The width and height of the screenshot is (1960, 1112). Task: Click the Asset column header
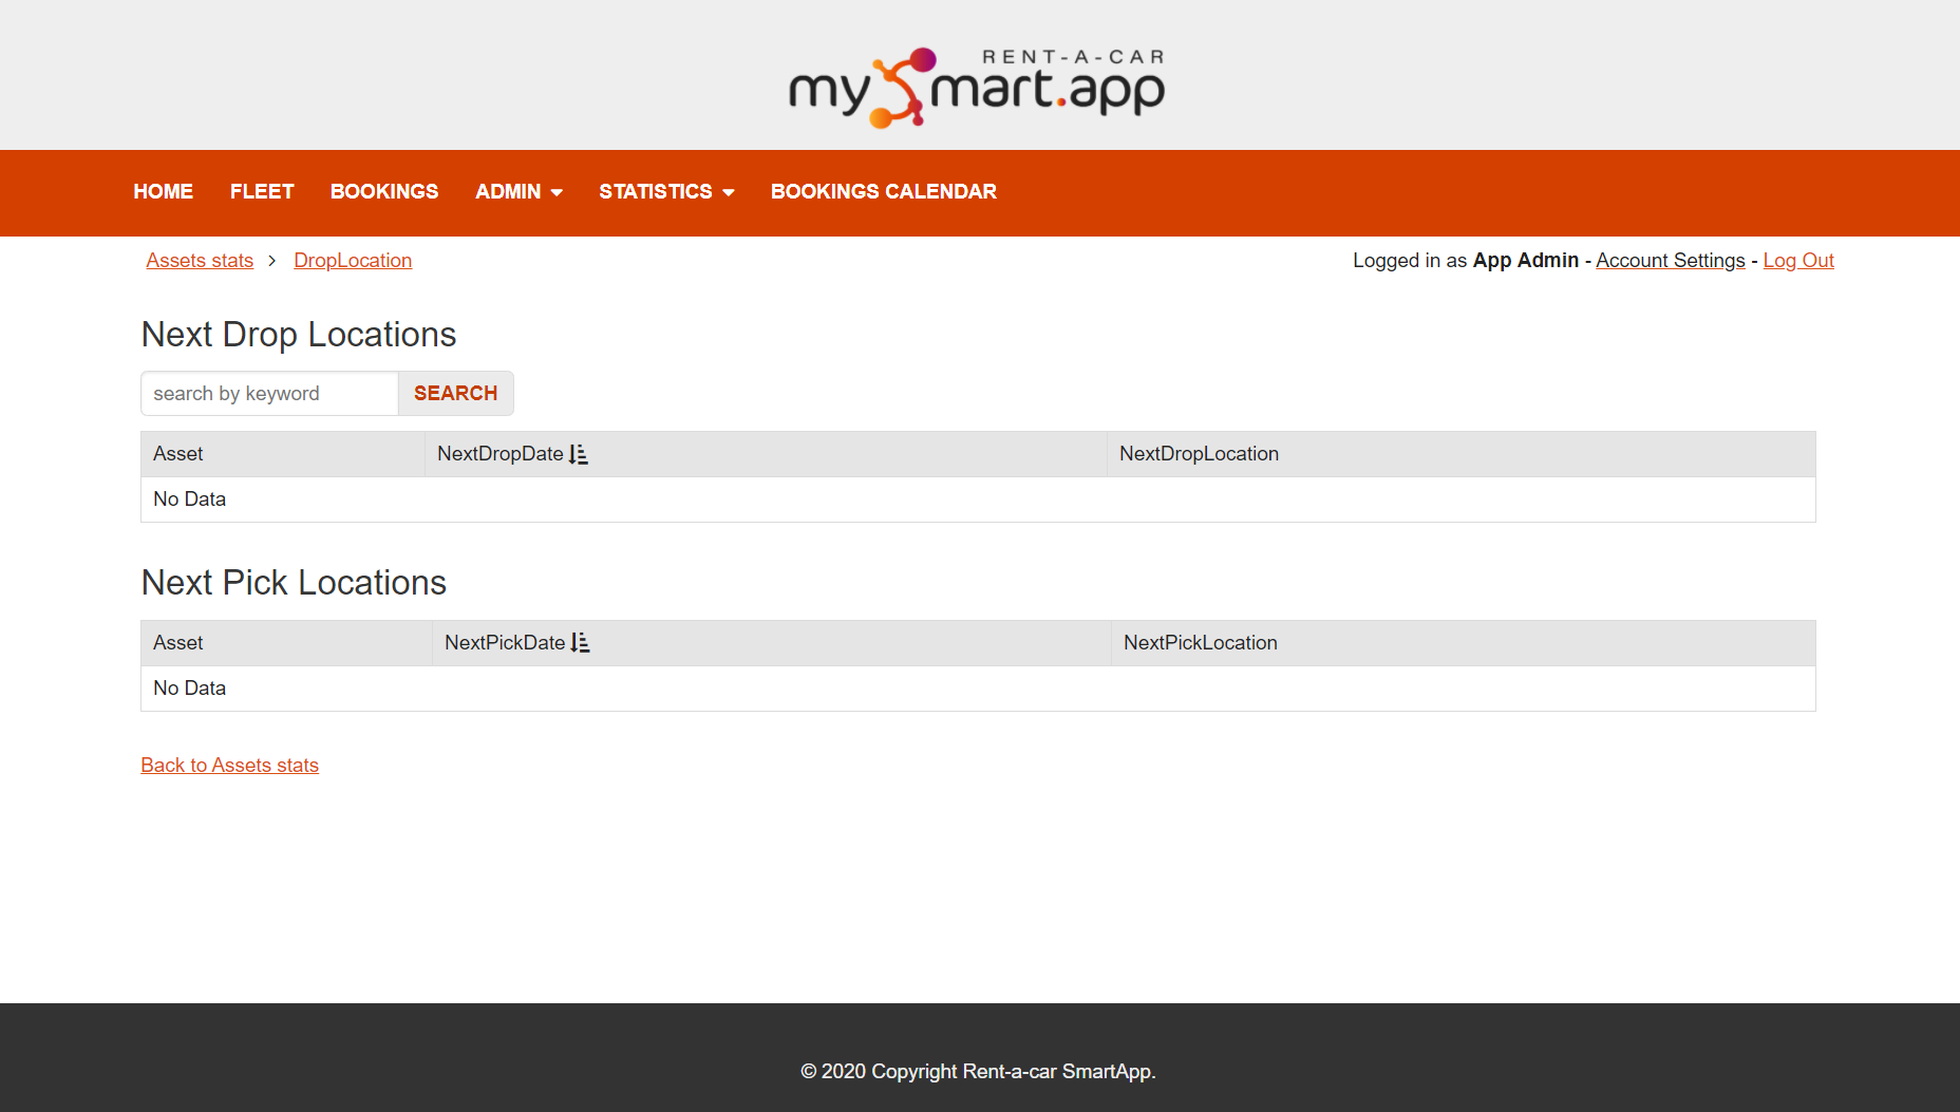[x=178, y=454]
